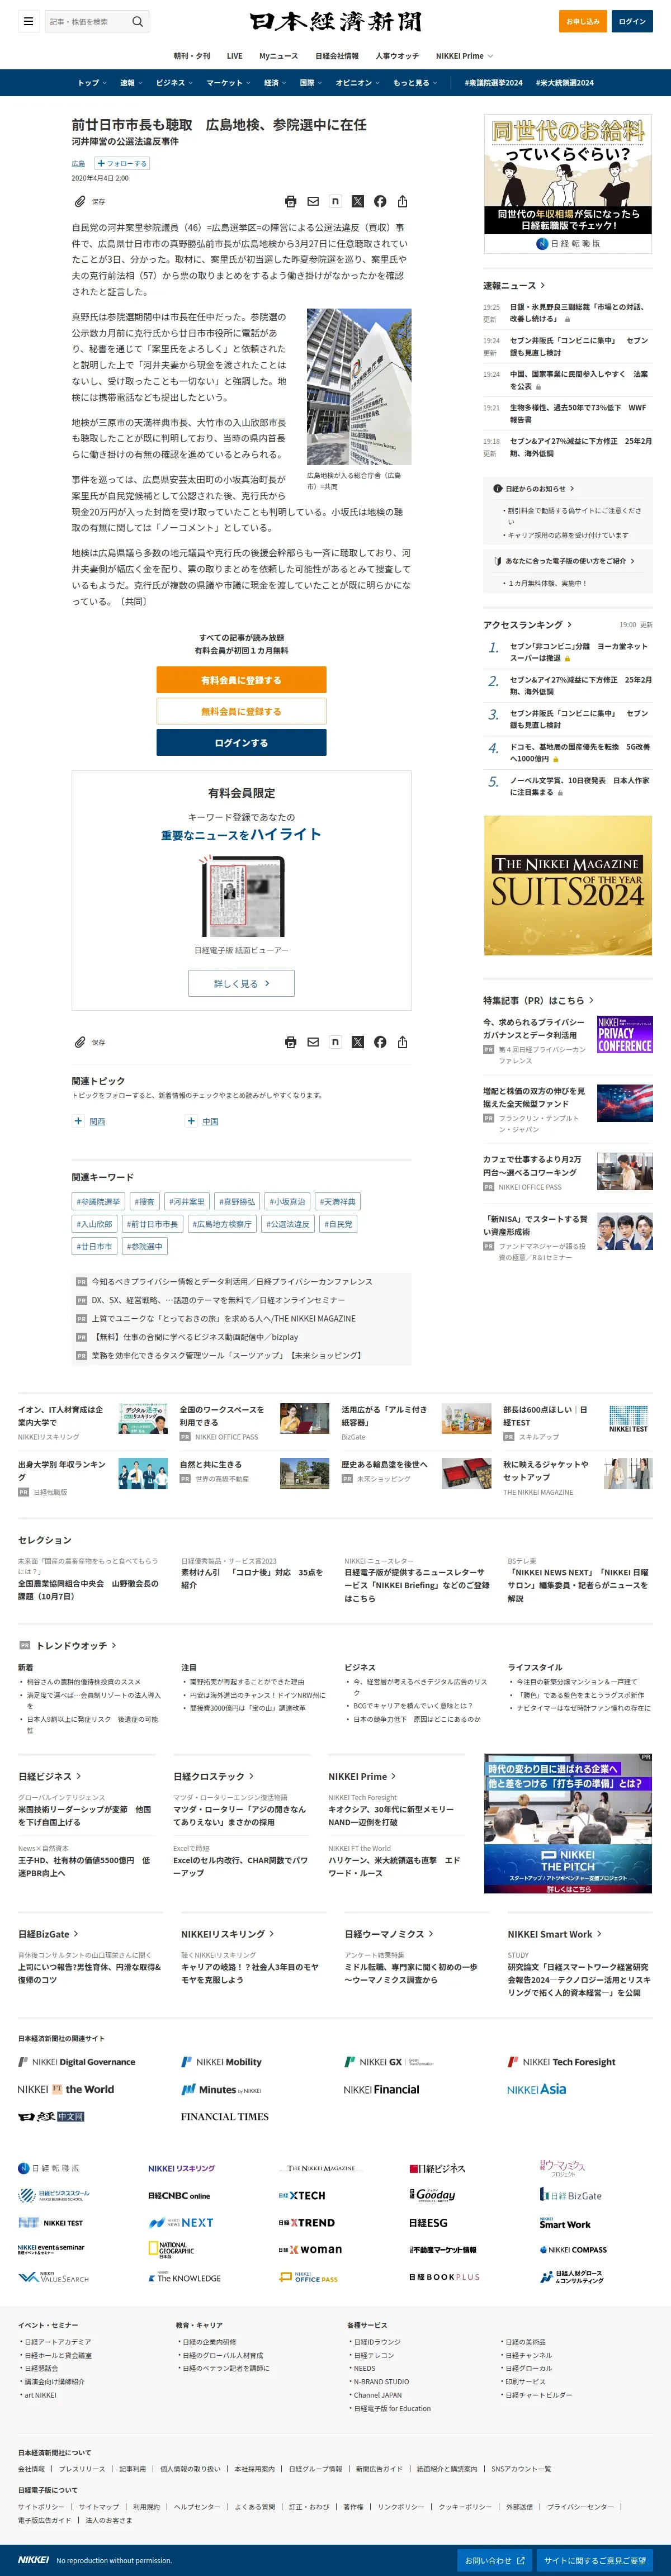671x2576 pixels.
Task: Toggle フォローする for 広島 topic
Action: [x=122, y=163]
